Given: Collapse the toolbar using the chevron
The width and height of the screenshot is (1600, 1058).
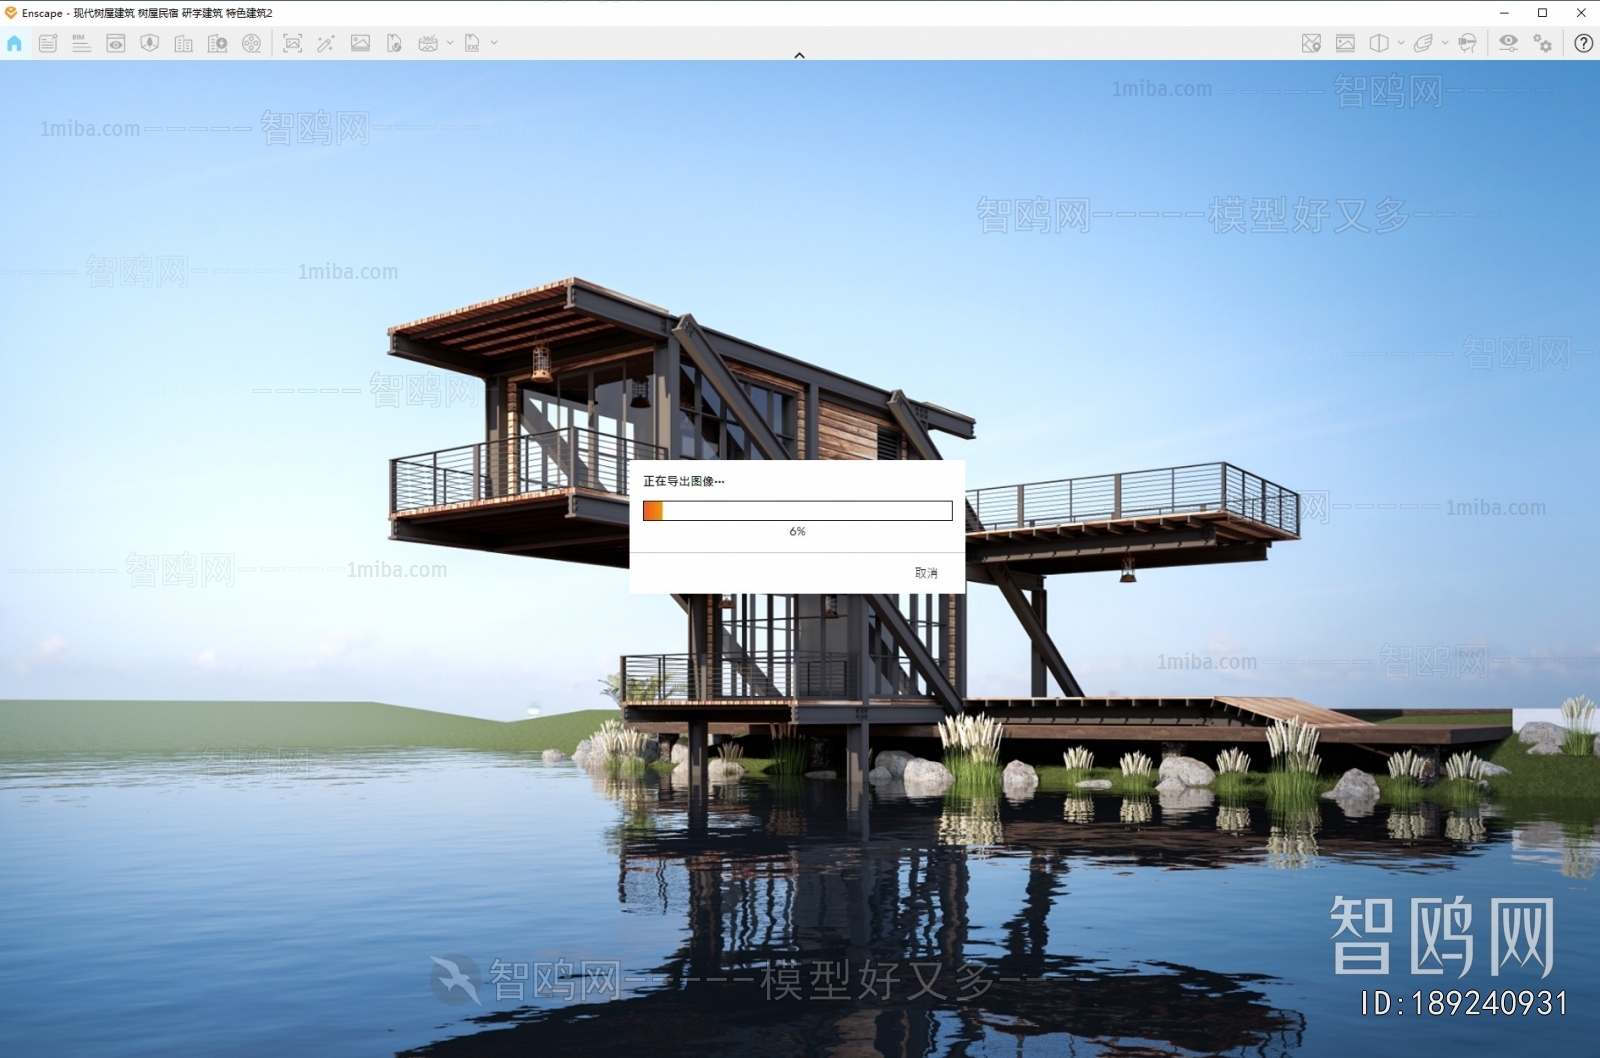Looking at the screenshot, I should (799, 55).
